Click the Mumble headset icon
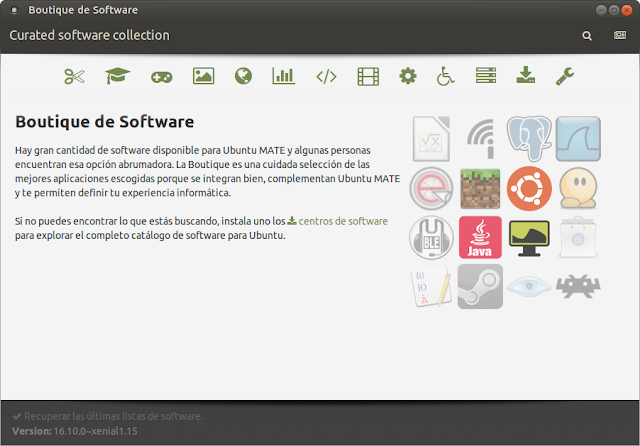Screen dimensions: 640x446 click(x=431, y=237)
